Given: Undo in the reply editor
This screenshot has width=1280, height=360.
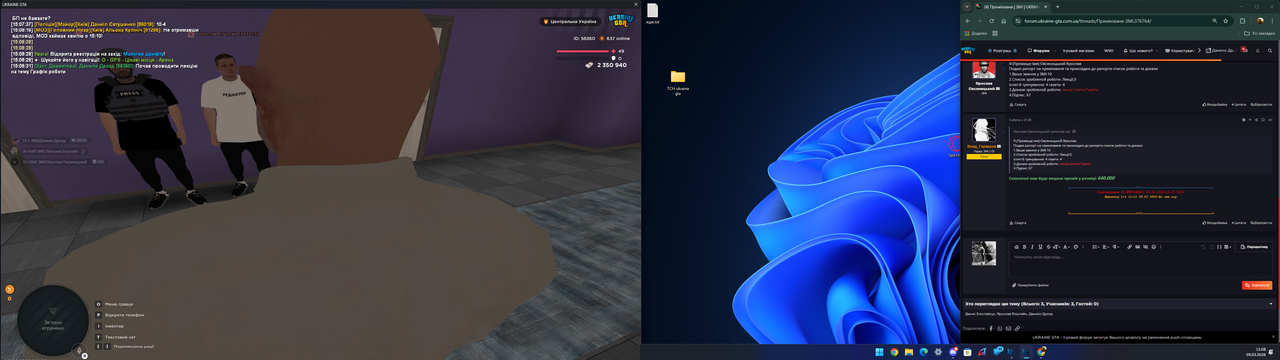Looking at the screenshot, I should coord(1203,247).
